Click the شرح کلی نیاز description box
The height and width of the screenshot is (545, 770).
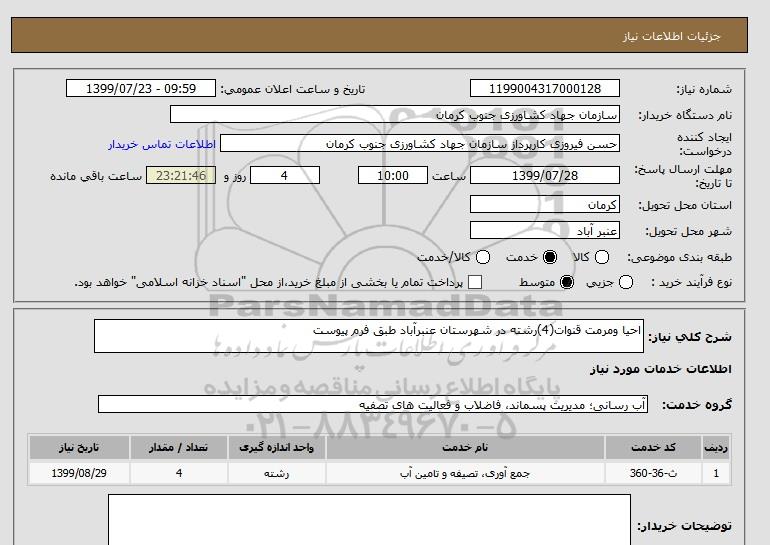click(369, 337)
